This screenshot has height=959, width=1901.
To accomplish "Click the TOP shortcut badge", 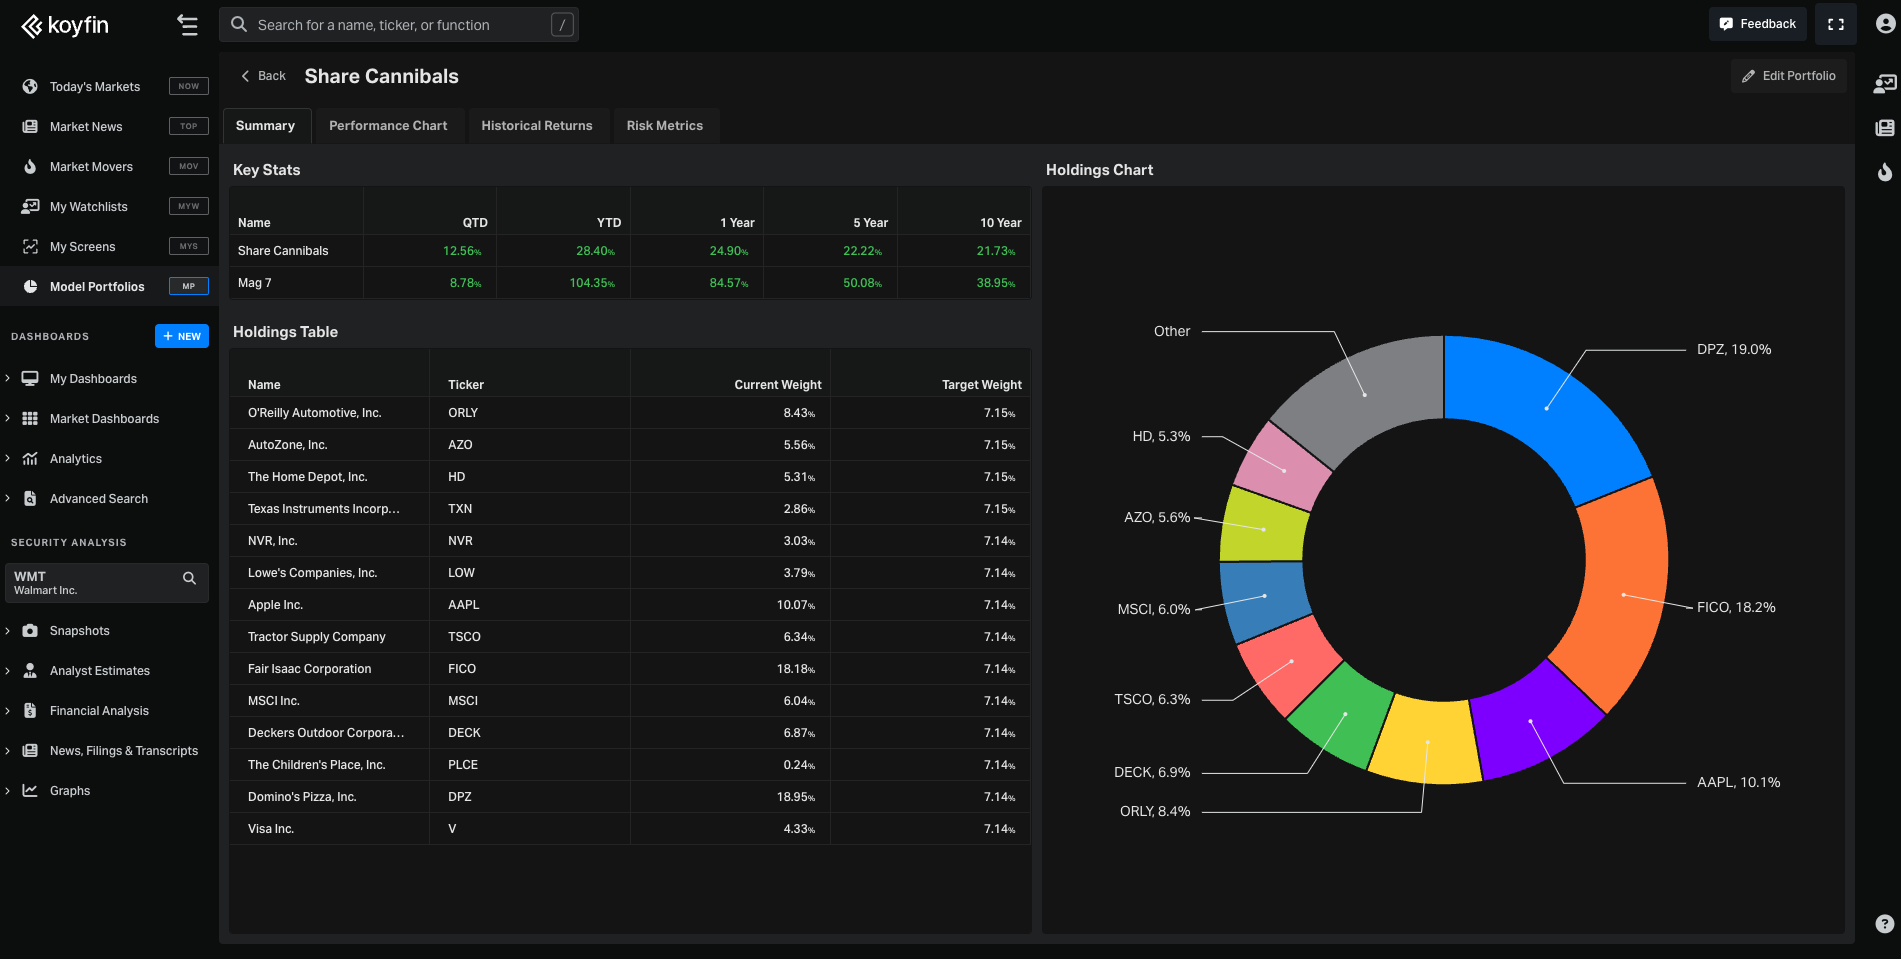I will [x=189, y=126].
